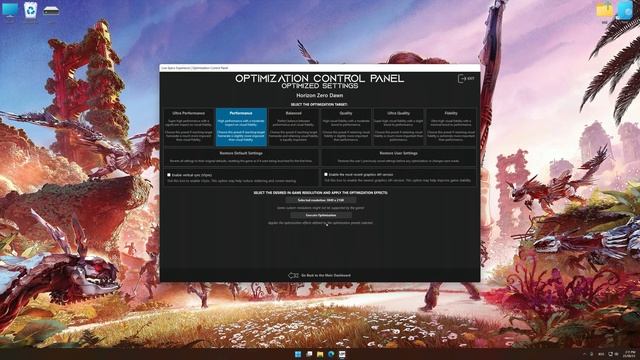Click the back arrow icon near Main Dashboard
The height and width of the screenshot is (360, 640).
coord(293,276)
